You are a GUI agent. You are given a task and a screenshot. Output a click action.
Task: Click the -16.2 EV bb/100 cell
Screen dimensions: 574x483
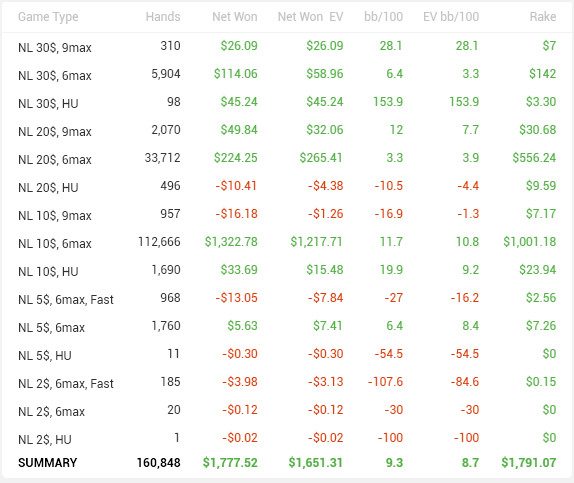pyautogui.click(x=465, y=298)
